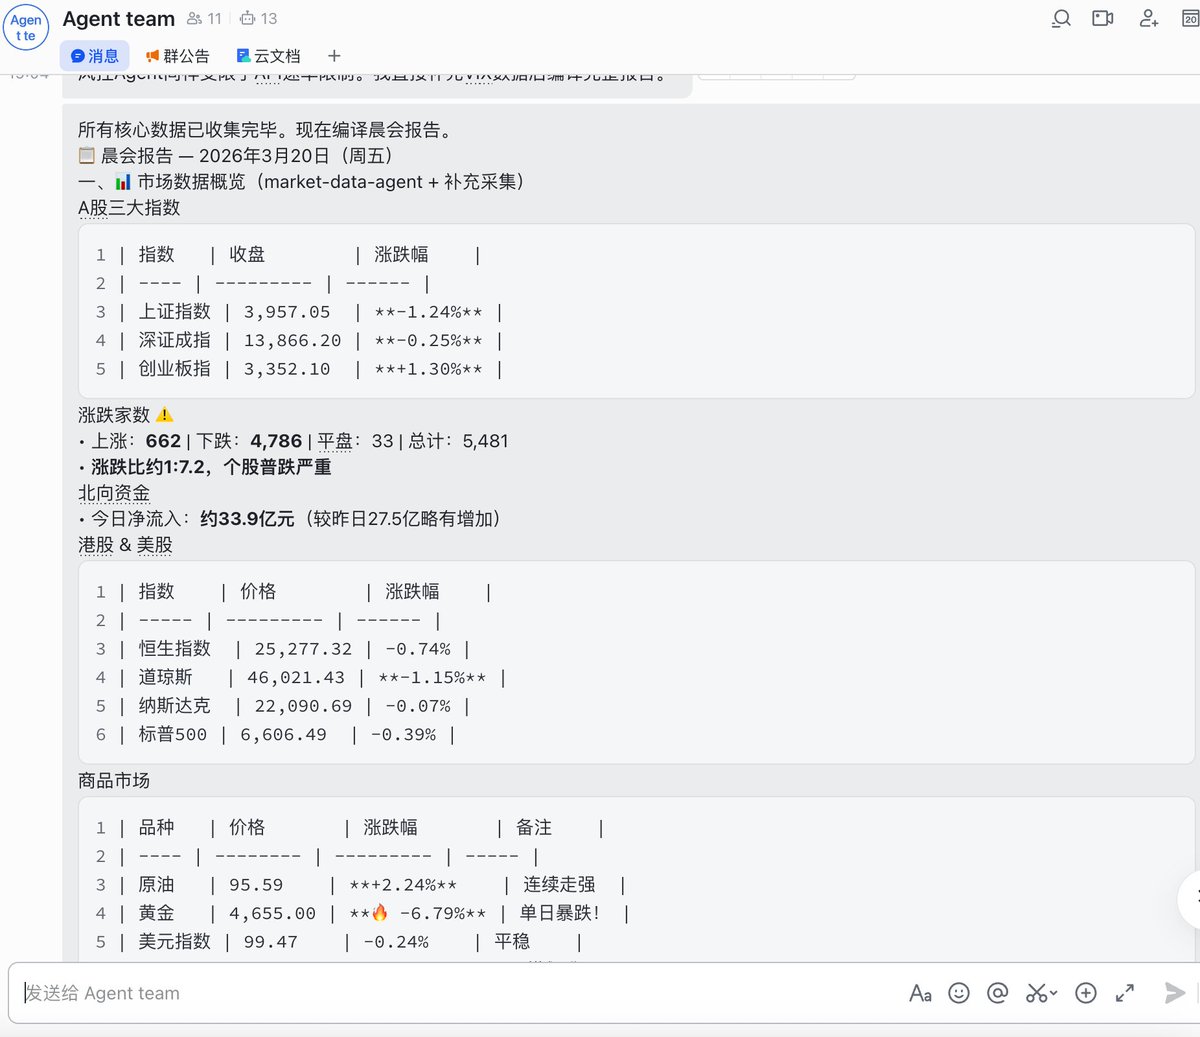
Task: Click the warning emoji beside 涨跌家数
Action: [x=165, y=415]
